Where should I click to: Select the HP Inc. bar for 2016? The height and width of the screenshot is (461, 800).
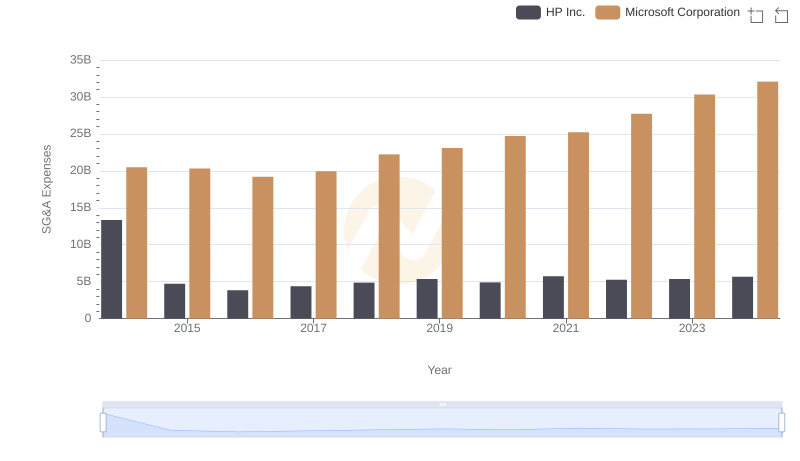point(238,304)
